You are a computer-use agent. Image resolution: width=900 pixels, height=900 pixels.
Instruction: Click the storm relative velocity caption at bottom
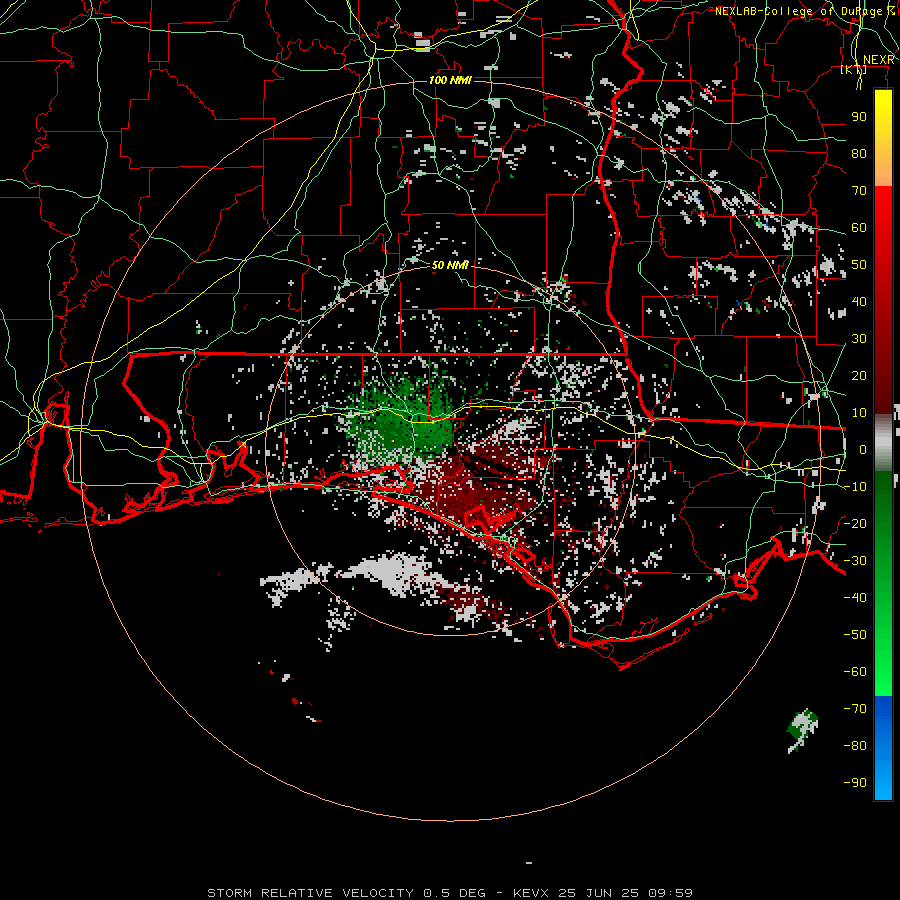tap(450, 893)
